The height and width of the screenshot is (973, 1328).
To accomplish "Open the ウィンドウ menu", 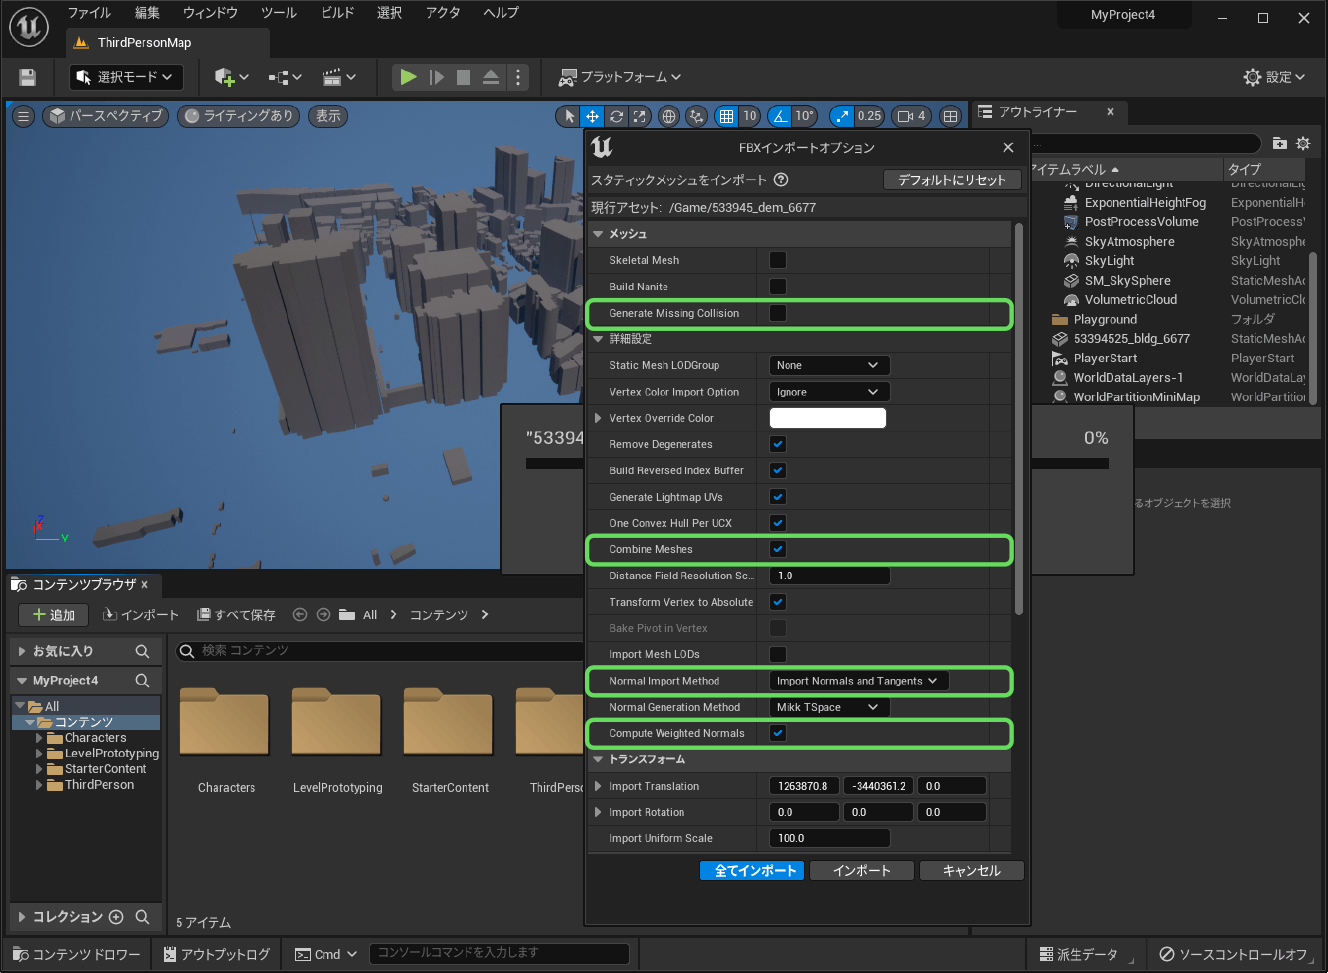I will [x=210, y=13].
